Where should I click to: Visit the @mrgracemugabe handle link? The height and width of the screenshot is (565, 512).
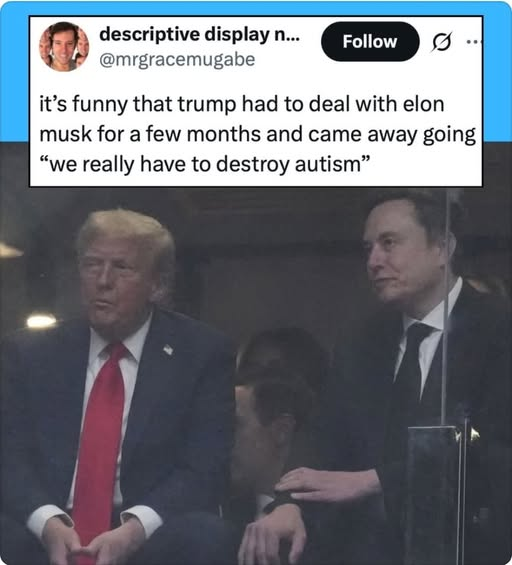177,59
